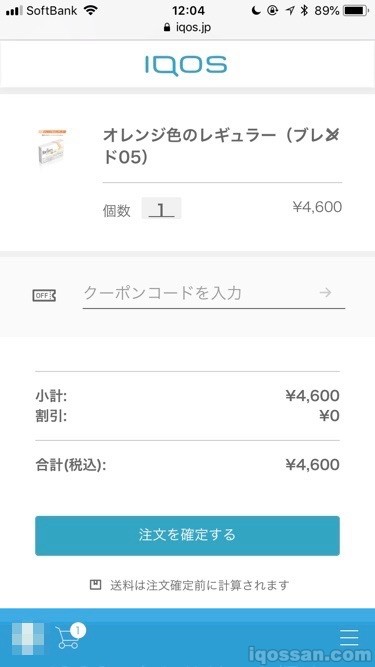Click the IQOS logo
Image resolution: width=375 pixels, height=667 pixels.
186,66
